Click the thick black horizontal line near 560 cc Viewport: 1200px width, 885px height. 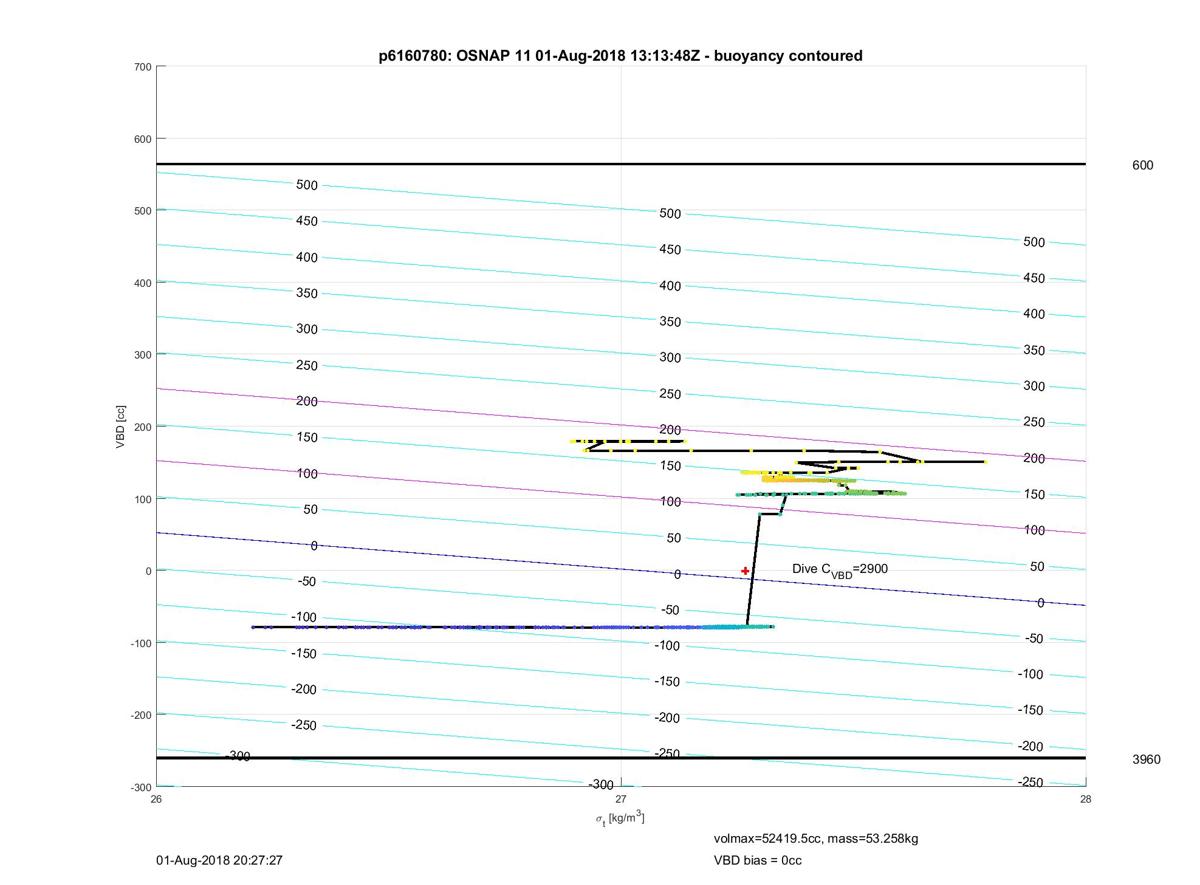[x=620, y=164]
